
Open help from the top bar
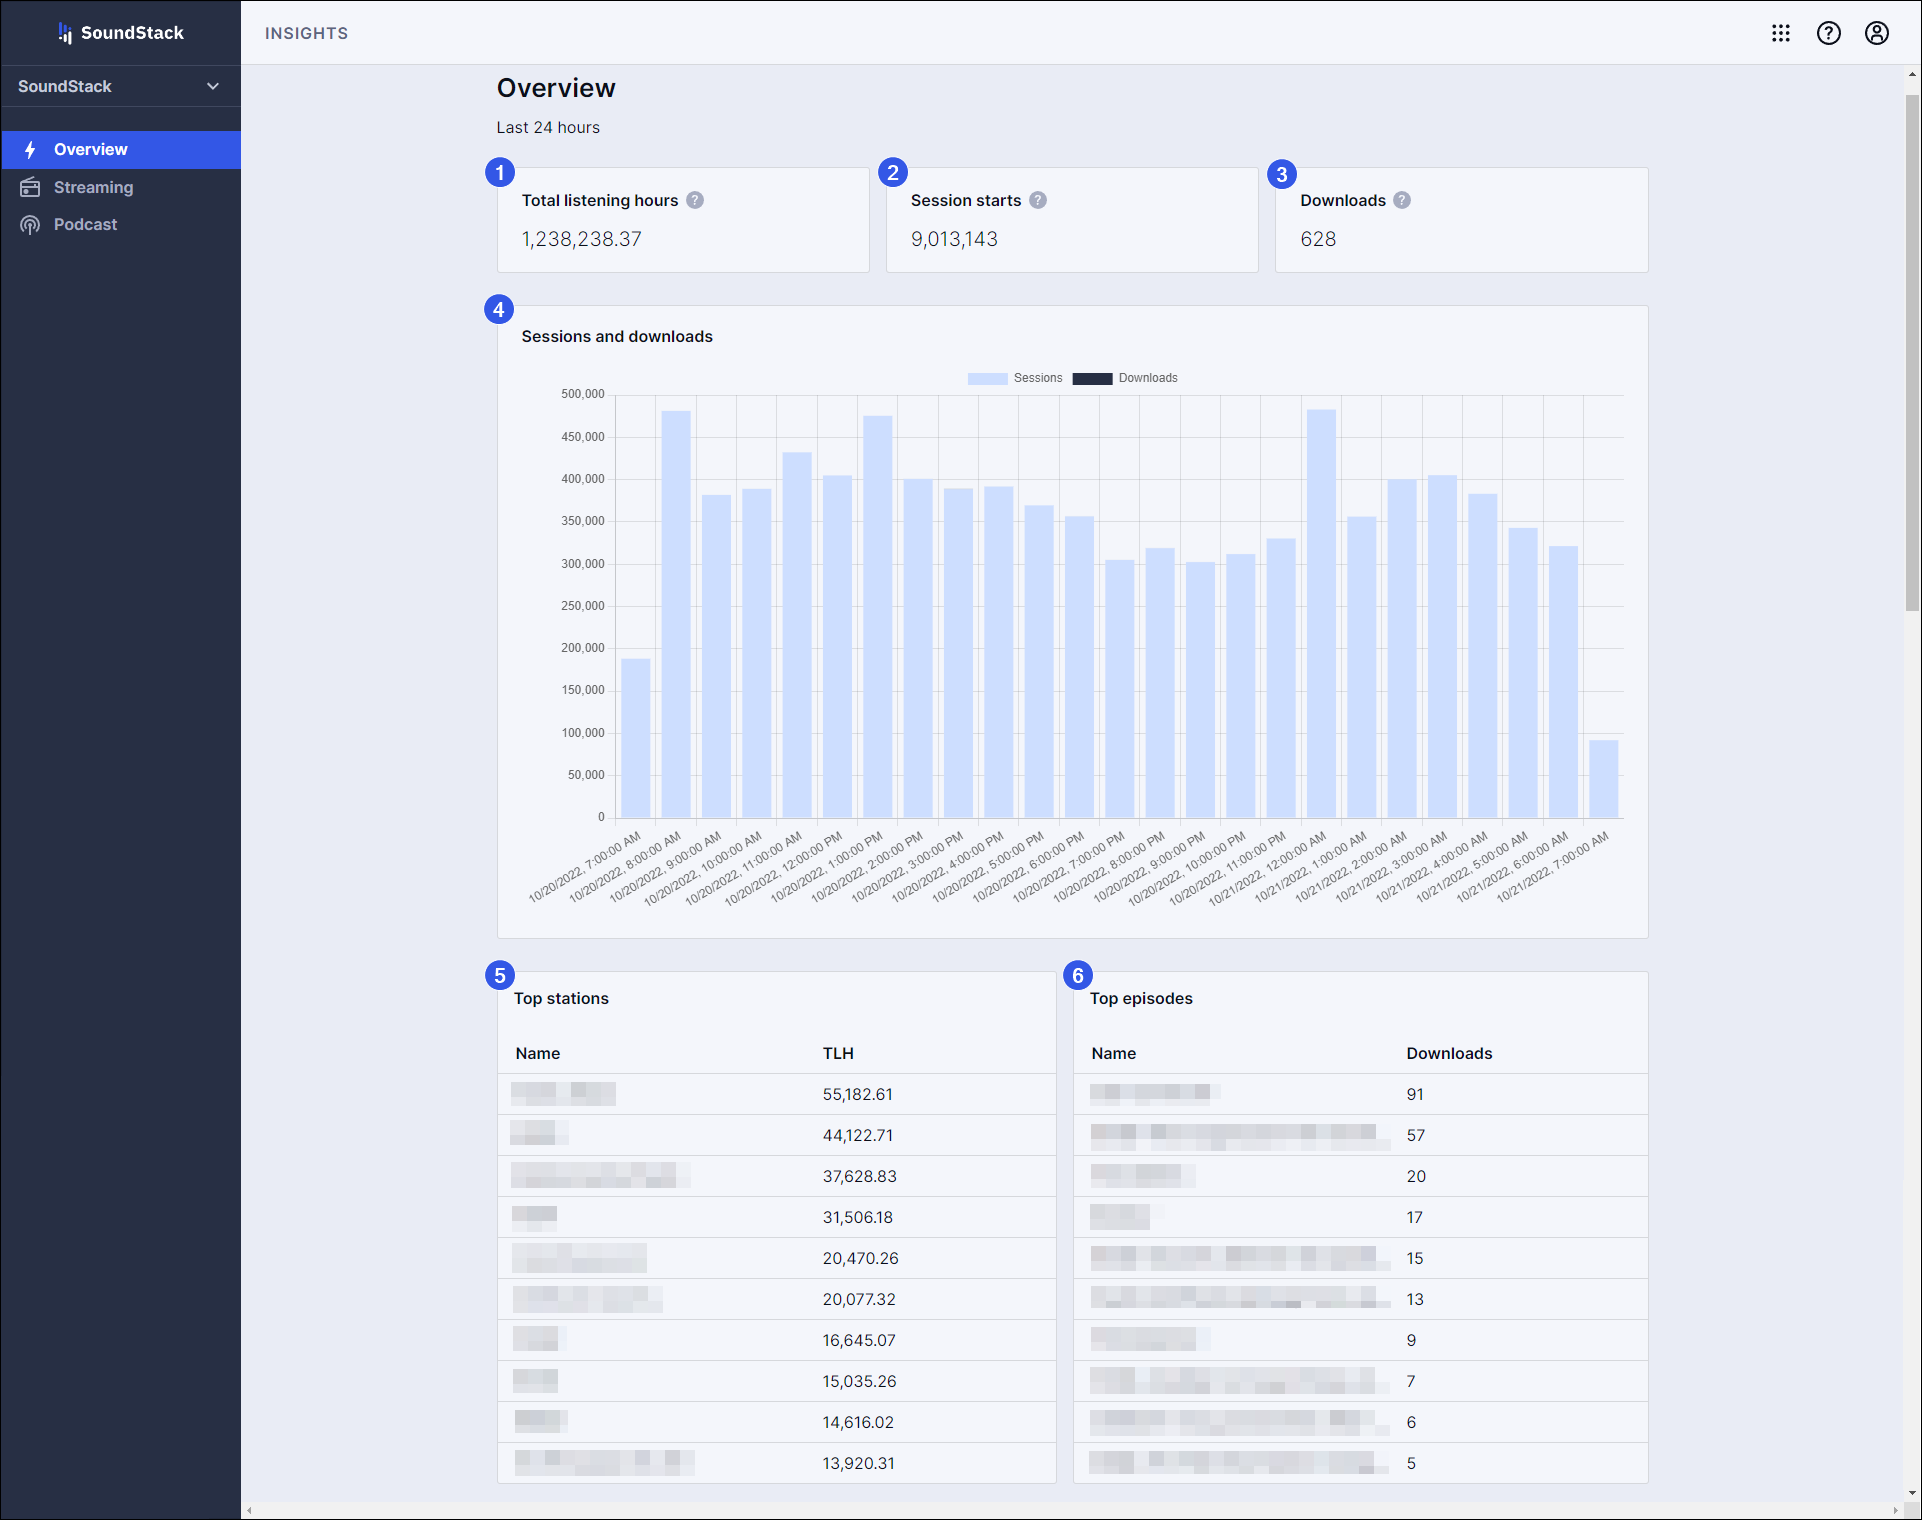pos(1829,33)
